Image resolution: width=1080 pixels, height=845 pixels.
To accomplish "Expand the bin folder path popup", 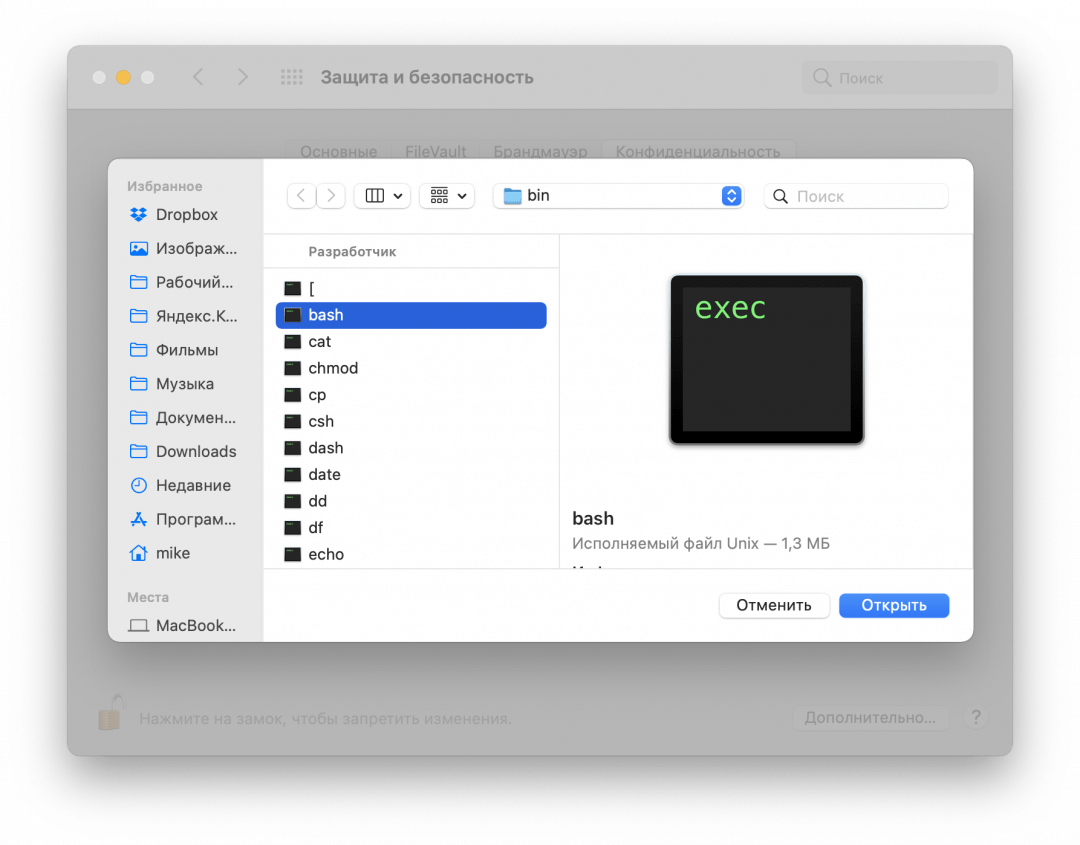I will click(x=618, y=196).
